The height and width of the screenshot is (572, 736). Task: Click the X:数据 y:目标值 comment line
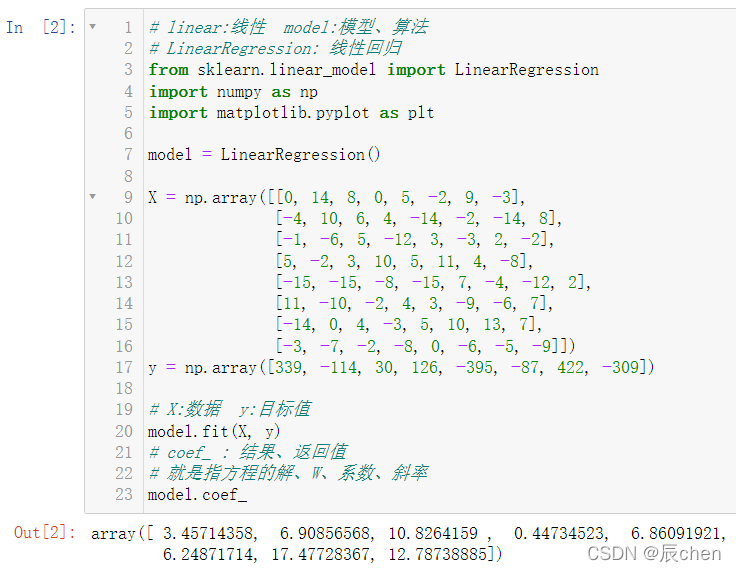pyautogui.click(x=230, y=409)
